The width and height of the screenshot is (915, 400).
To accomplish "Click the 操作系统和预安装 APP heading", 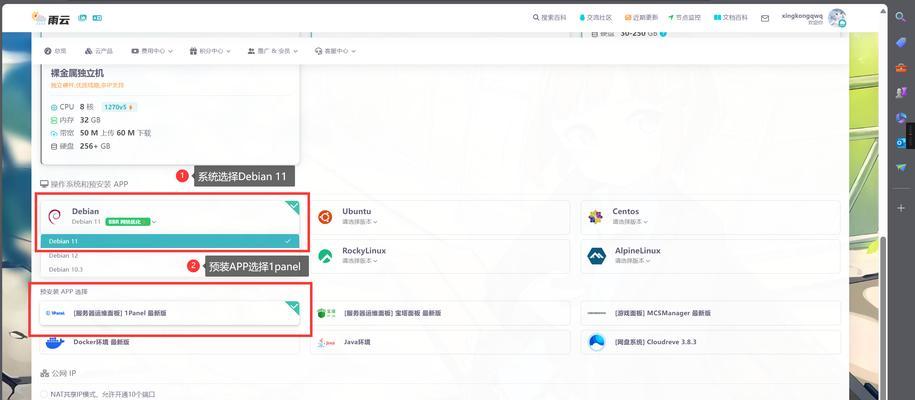I will tap(84, 184).
